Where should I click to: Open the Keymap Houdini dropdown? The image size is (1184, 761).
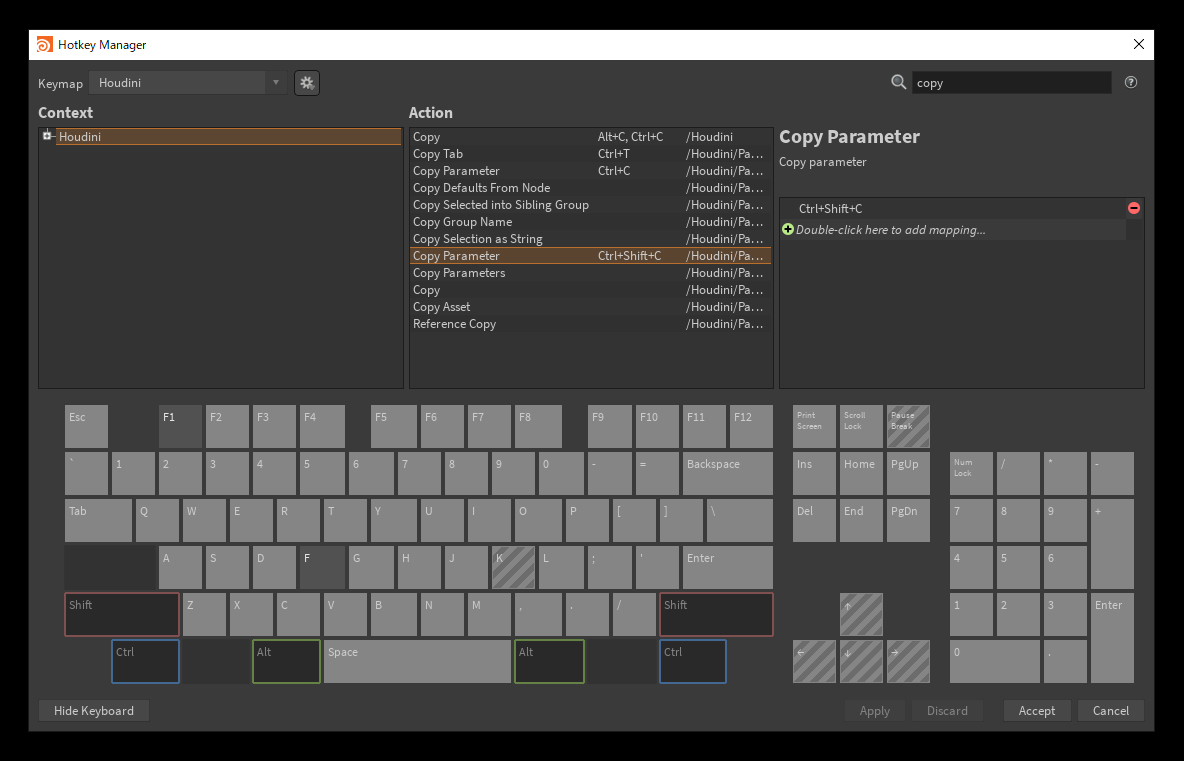[x=188, y=82]
